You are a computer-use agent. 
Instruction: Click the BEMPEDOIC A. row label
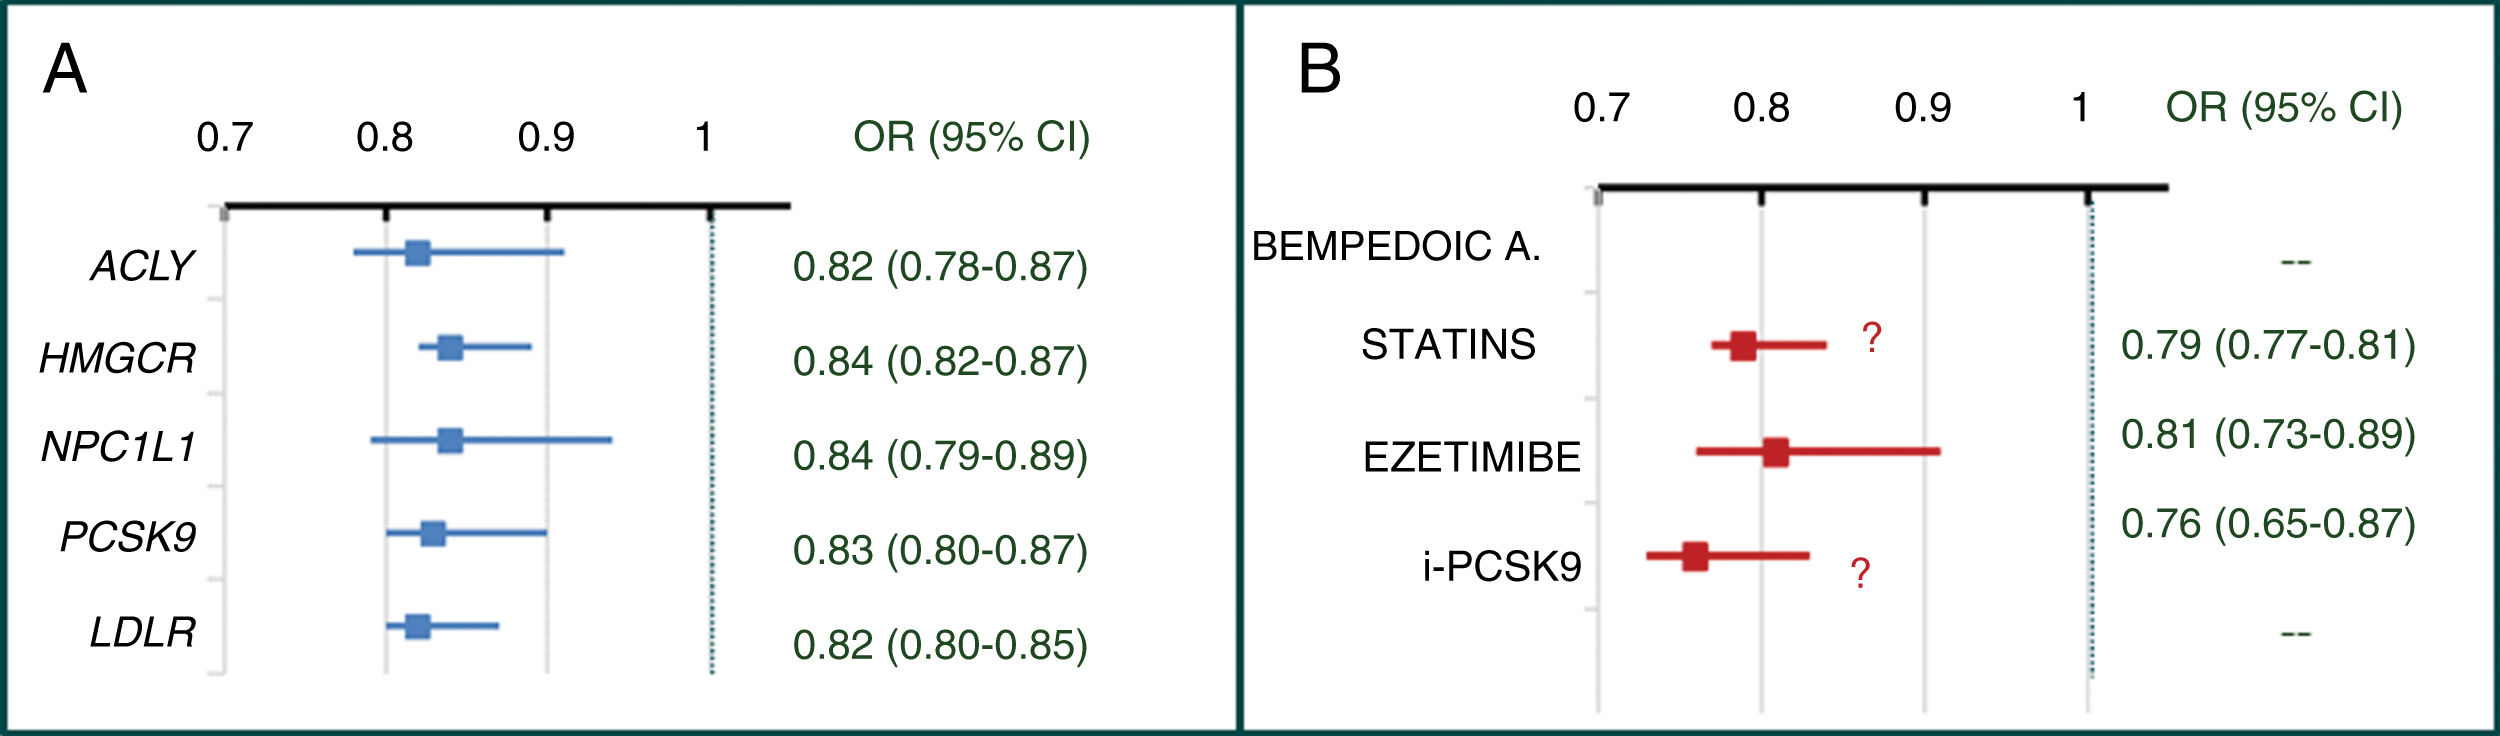pyautogui.click(x=1396, y=246)
